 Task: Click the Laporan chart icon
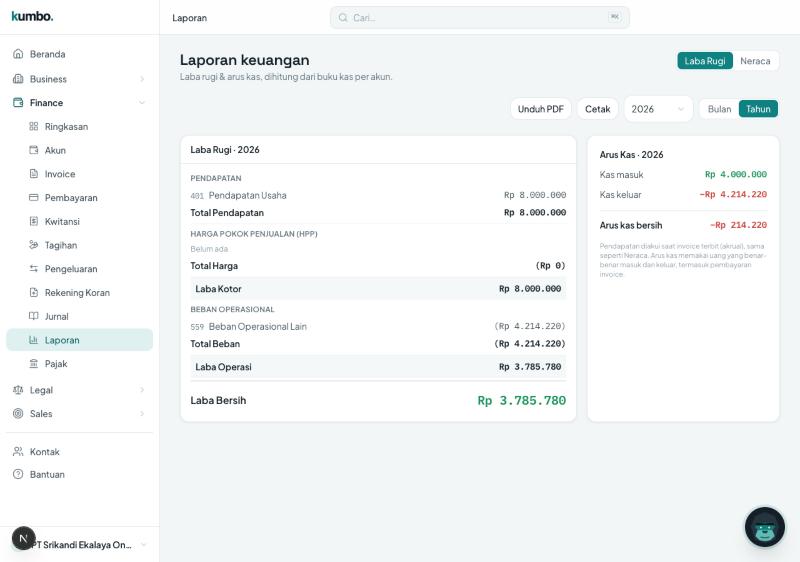(x=34, y=340)
